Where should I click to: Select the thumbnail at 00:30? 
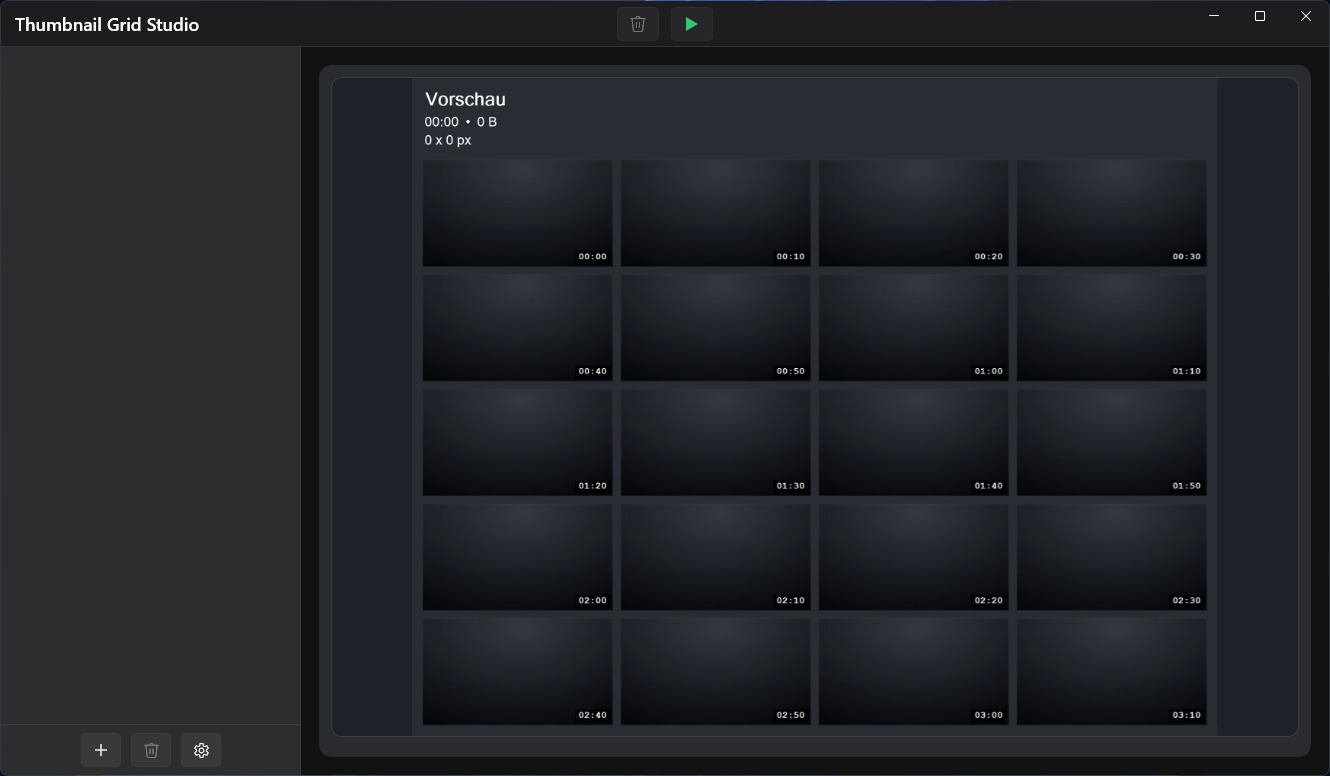1111,213
